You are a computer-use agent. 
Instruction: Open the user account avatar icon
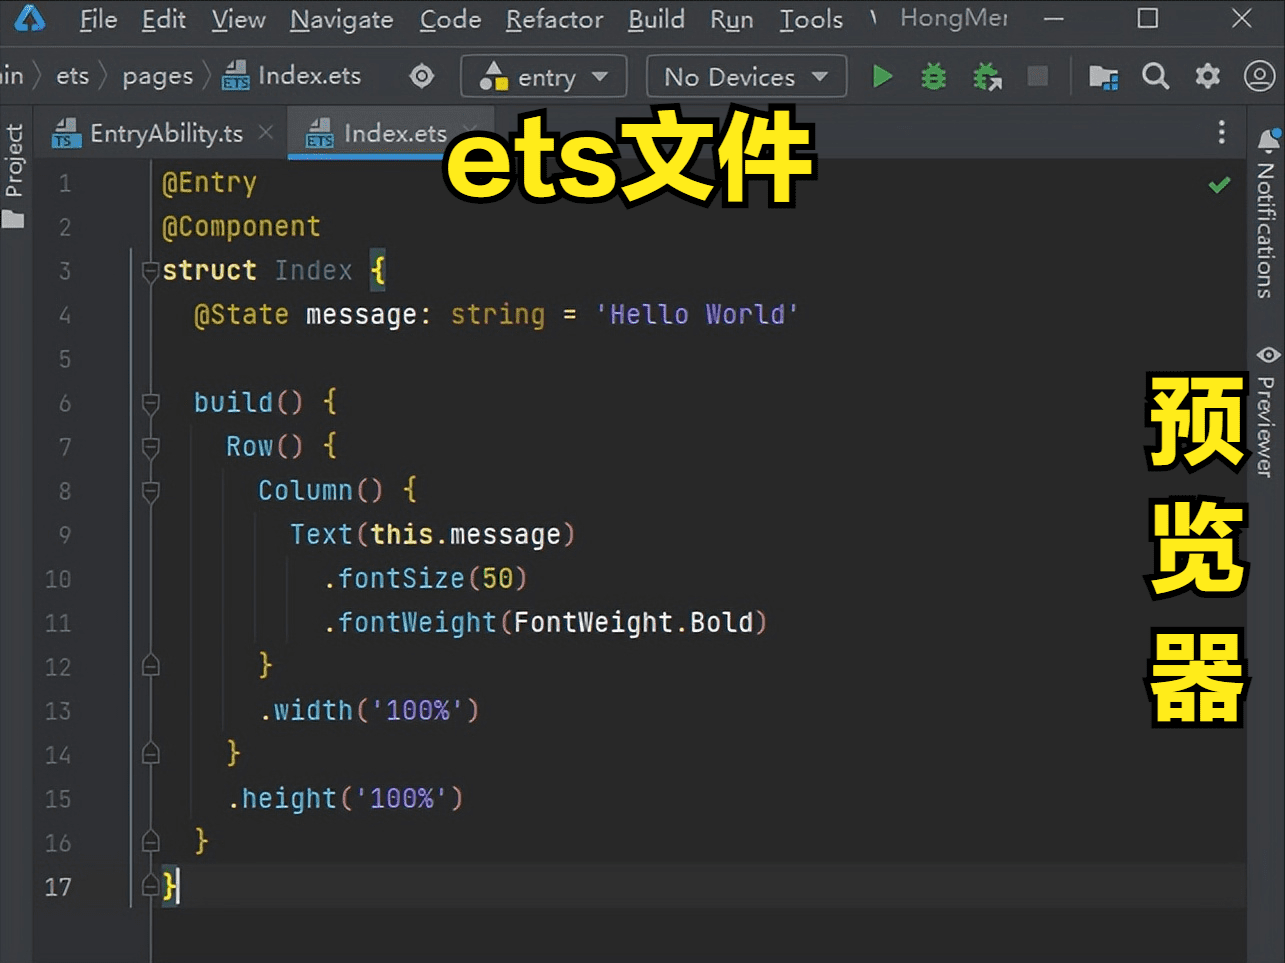click(1258, 77)
